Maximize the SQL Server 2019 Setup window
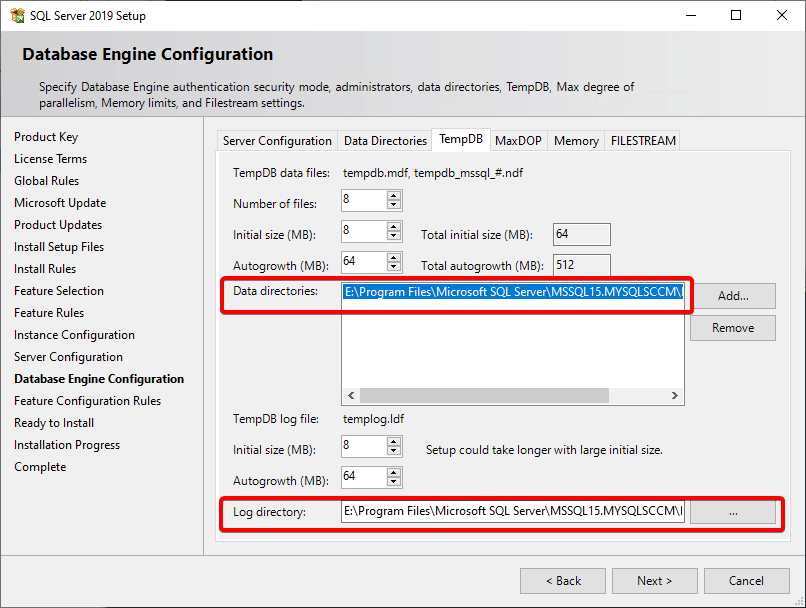Viewport: 806px width, 608px height. click(736, 15)
